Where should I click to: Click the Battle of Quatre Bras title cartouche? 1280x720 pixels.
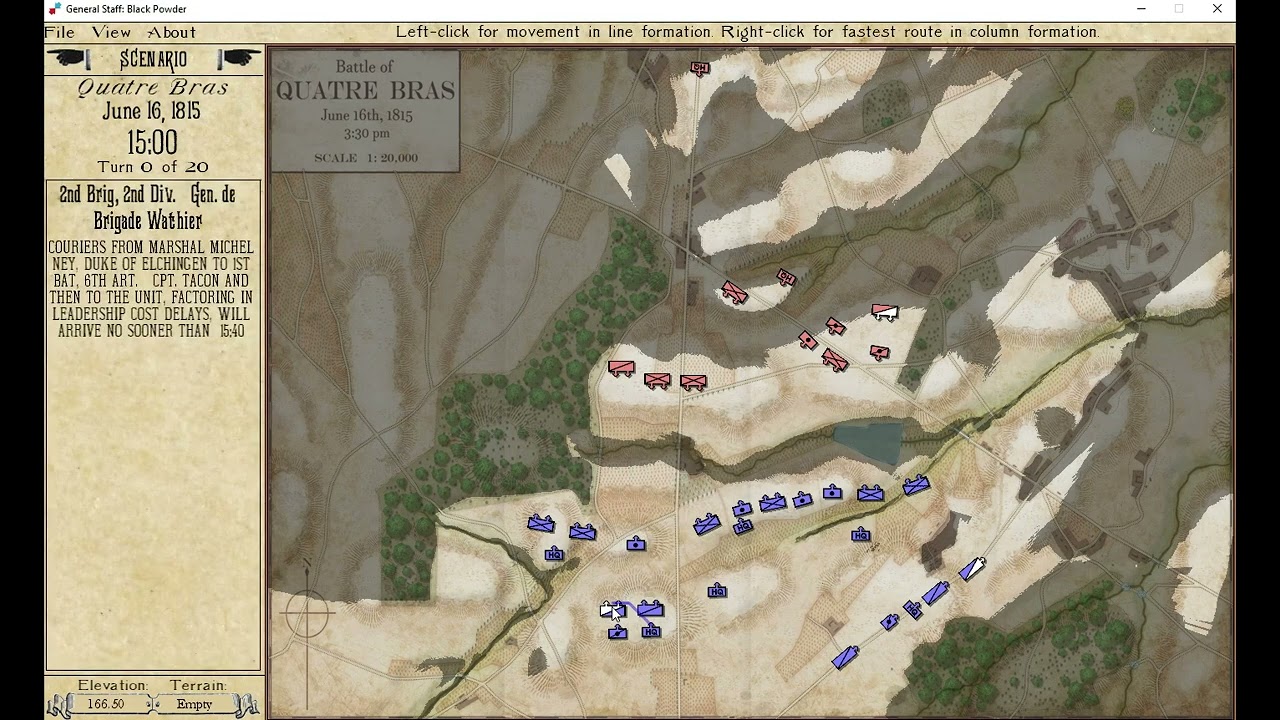click(x=365, y=110)
